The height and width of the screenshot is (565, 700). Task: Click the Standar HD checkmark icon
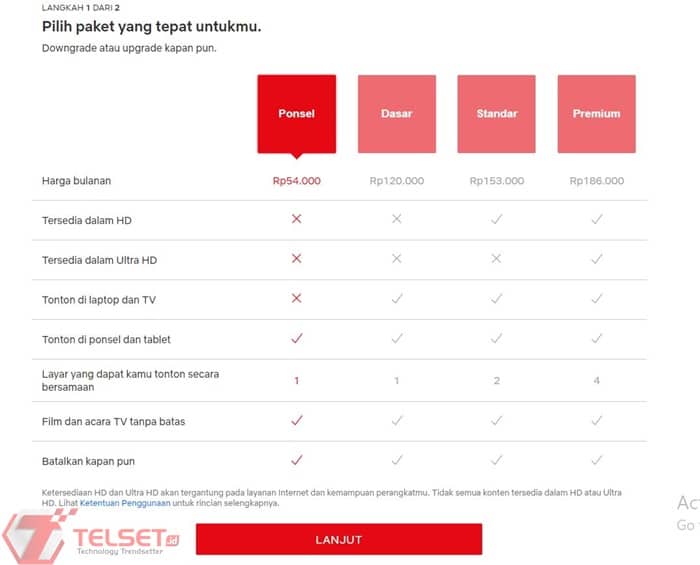click(x=496, y=219)
